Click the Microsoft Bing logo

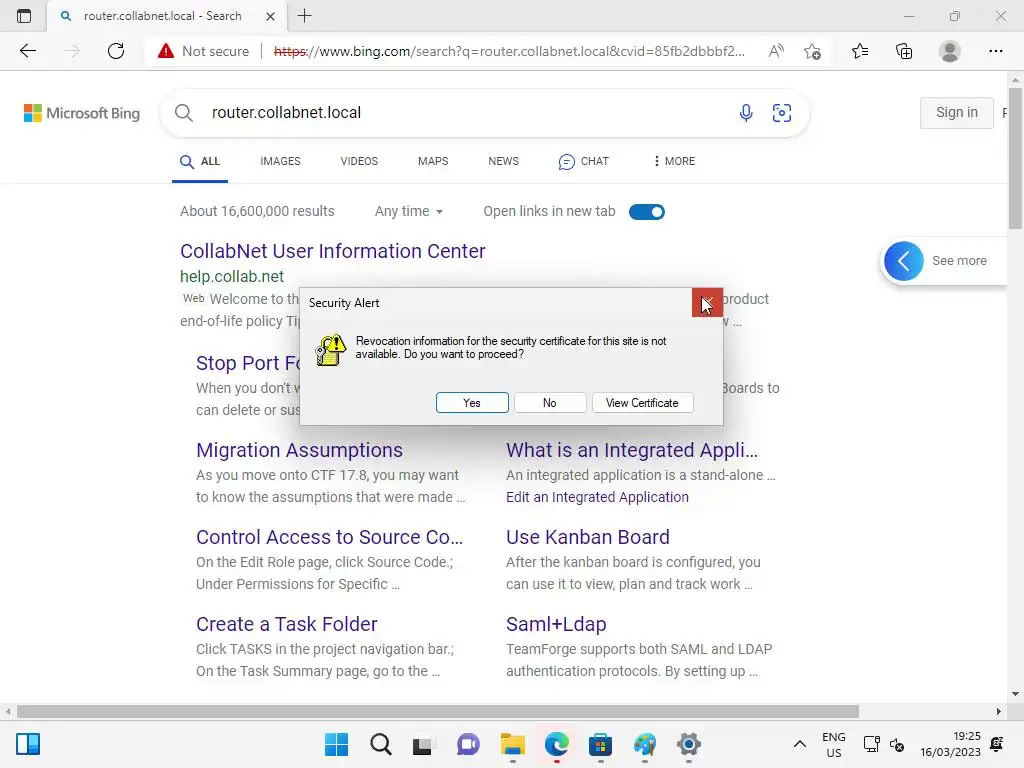pyautogui.click(x=82, y=113)
